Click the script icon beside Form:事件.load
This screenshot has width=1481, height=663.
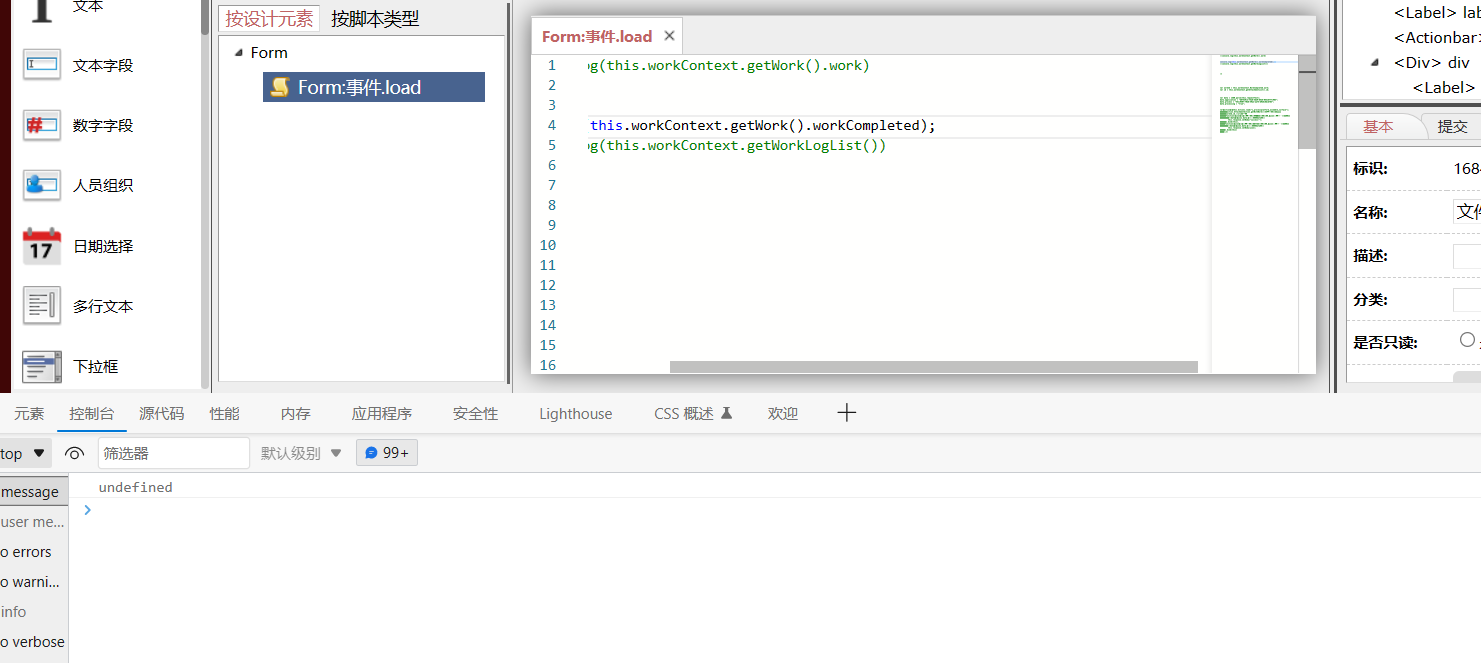281,87
